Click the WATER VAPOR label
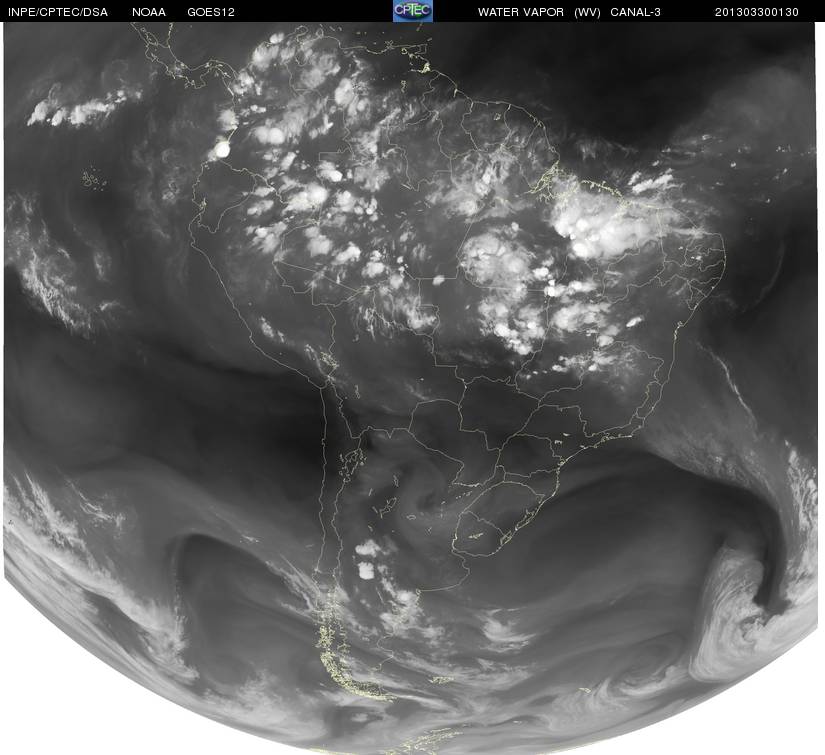This screenshot has height=755, width=825. pyautogui.click(x=521, y=12)
